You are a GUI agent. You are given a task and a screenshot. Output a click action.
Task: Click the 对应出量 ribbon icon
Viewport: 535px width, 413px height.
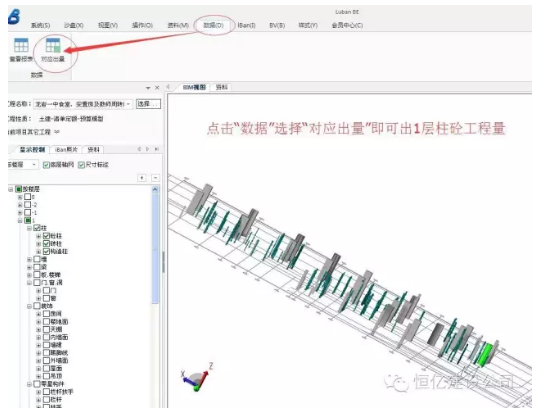coord(53,46)
